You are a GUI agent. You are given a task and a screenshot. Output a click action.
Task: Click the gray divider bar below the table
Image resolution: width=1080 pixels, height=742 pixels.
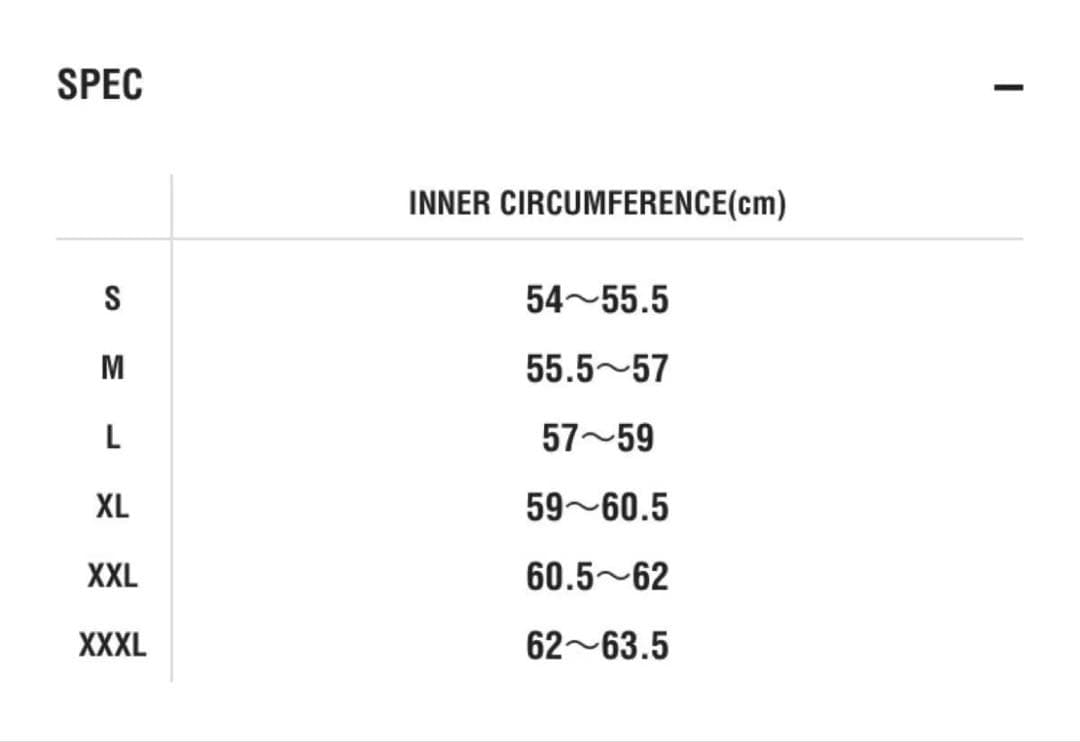coord(540,740)
